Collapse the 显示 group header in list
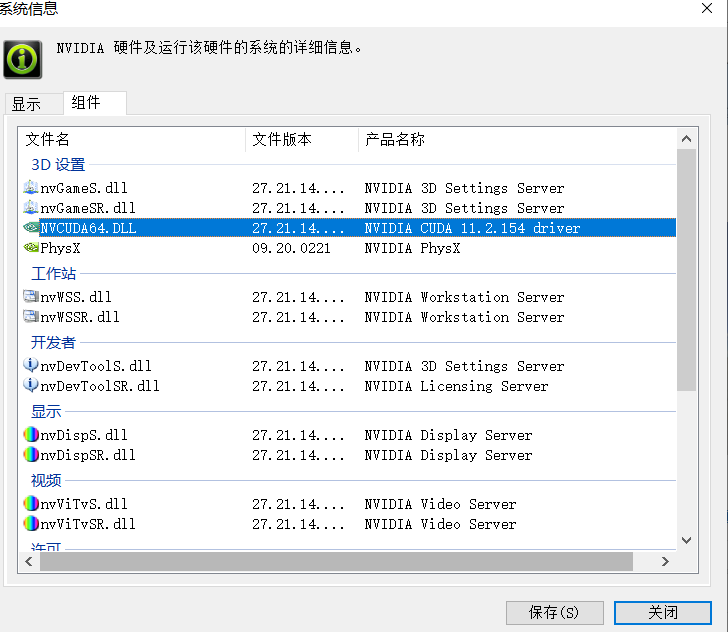This screenshot has width=728, height=632. (46, 411)
